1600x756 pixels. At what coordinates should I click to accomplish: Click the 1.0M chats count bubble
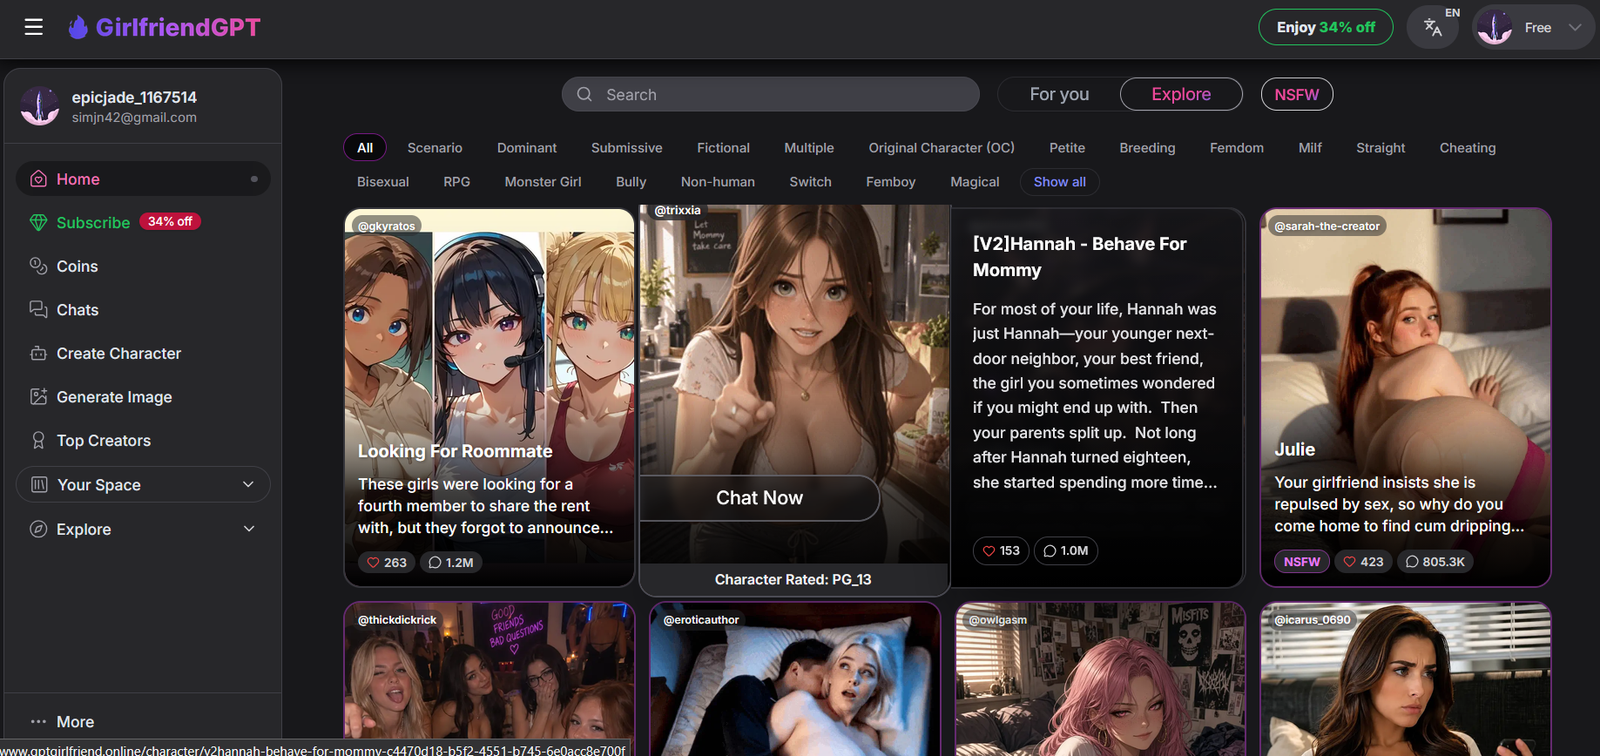tap(1066, 551)
